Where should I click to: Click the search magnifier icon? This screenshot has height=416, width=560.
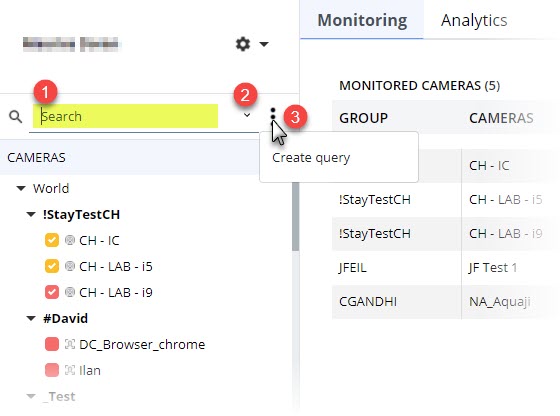(x=16, y=116)
